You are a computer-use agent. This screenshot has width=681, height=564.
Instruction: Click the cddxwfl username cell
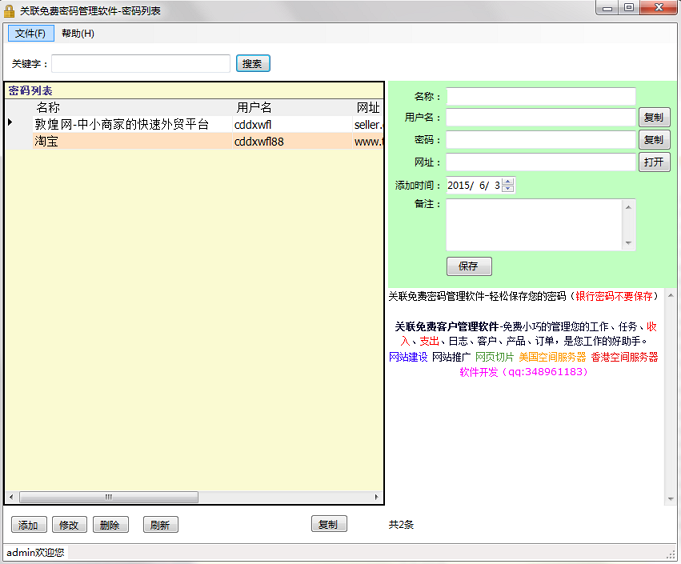(292, 125)
